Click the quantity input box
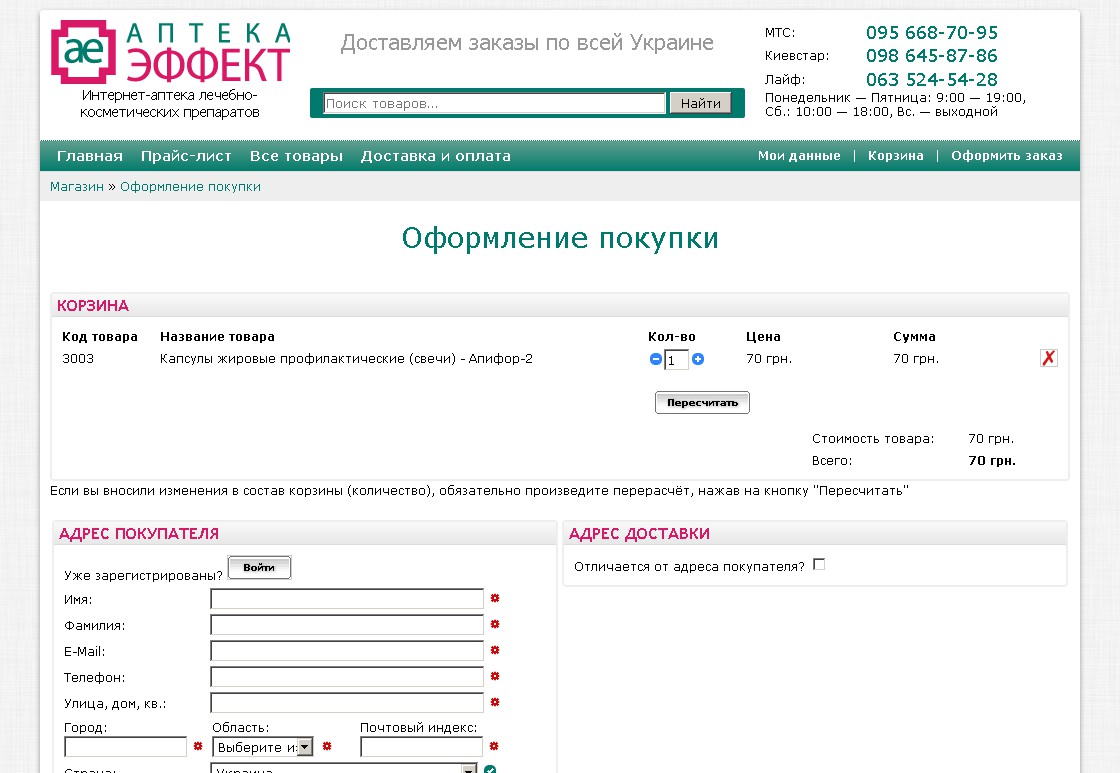The height and width of the screenshot is (773, 1120). coord(676,359)
